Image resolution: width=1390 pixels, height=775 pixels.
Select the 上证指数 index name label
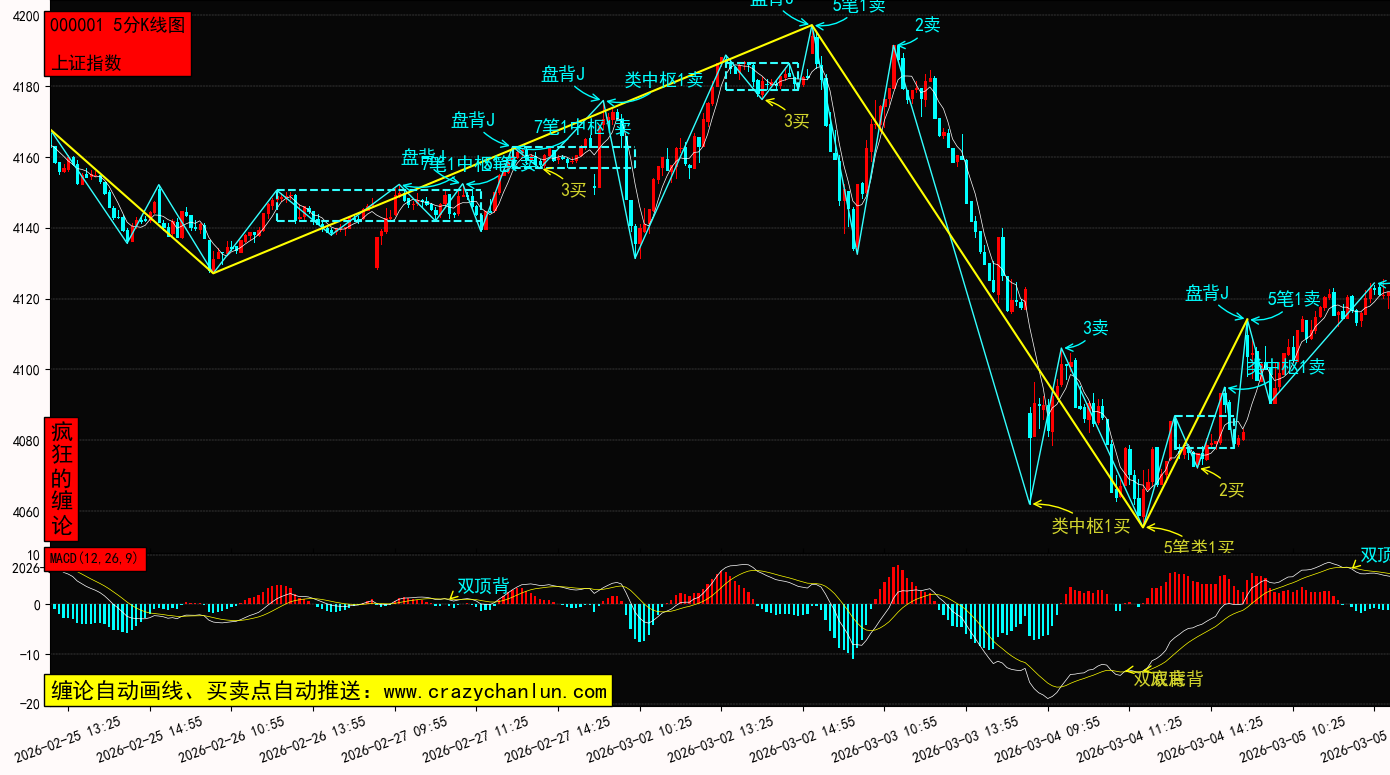coord(86,62)
